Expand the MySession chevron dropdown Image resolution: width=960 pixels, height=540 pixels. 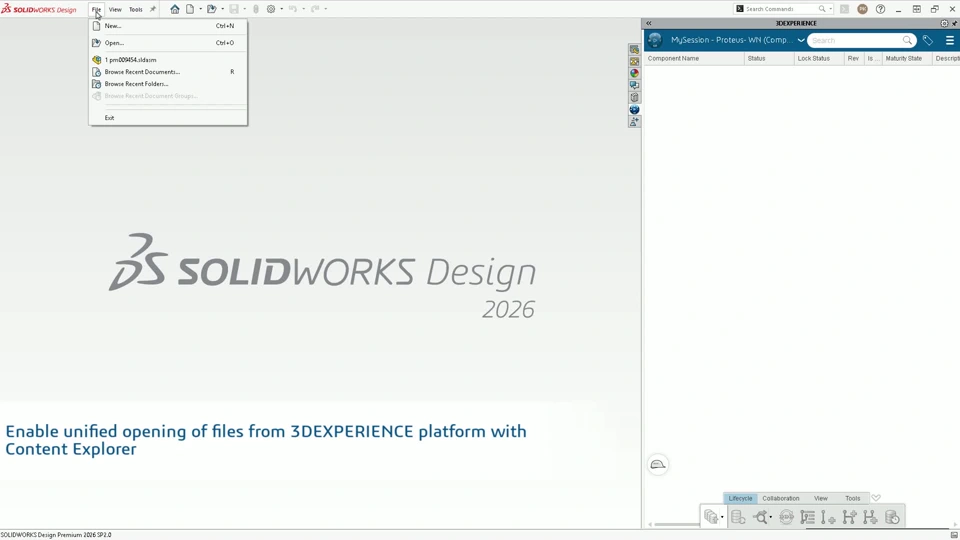point(800,40)
